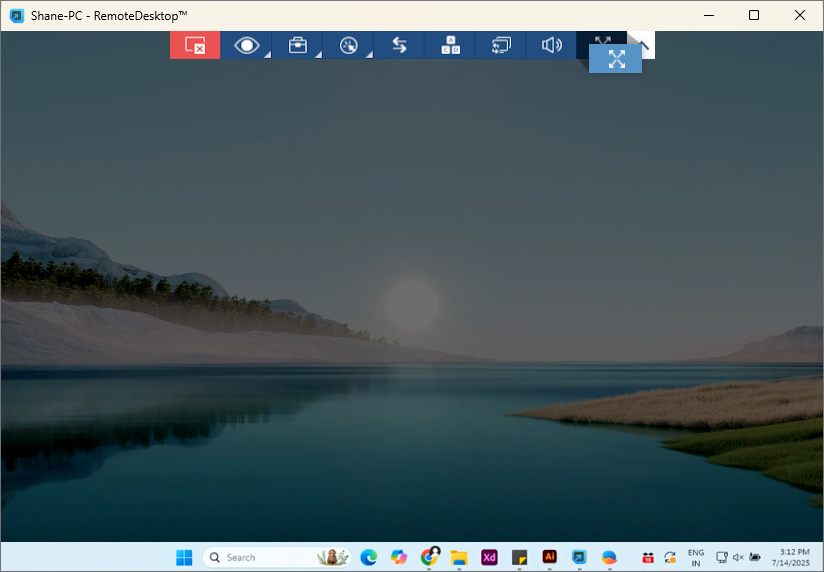
Task: Toggle remote sound speaker icon
Action: (551, 45)
